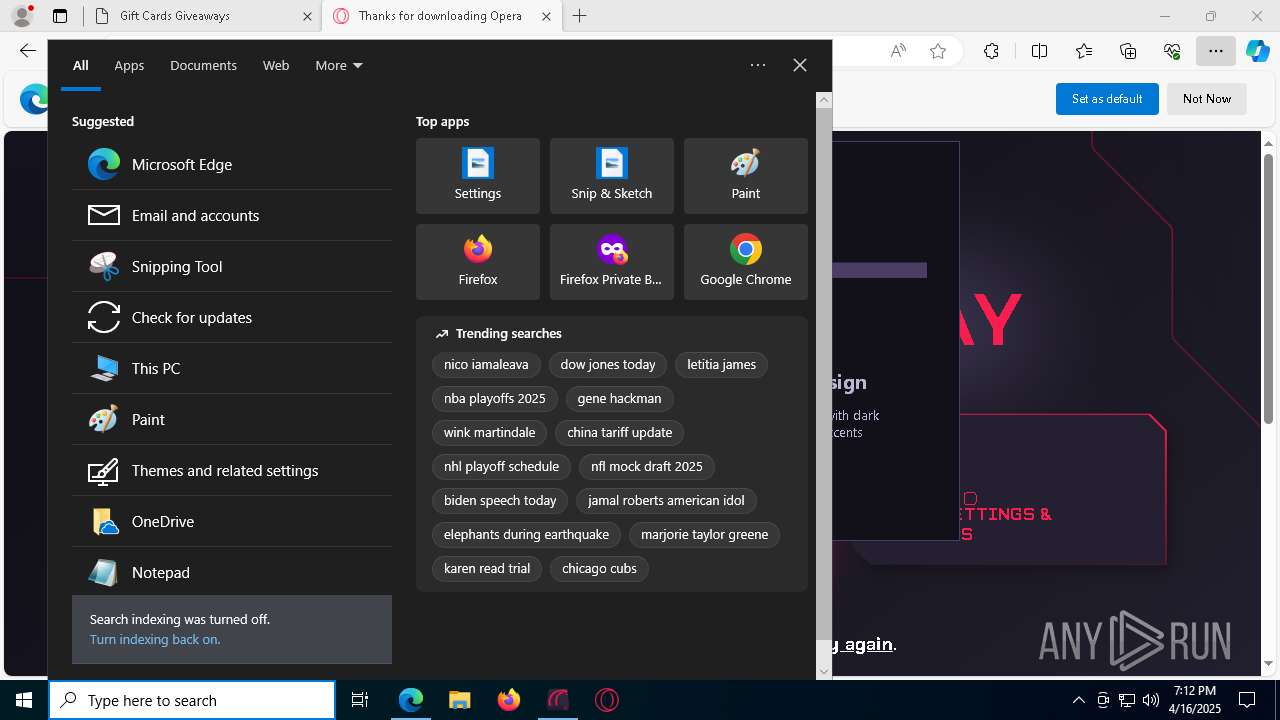Launch Paint from Suggested list
The height and width of the screenshot is (720, 1280).
pyautogui.click(x=232, y=419)
